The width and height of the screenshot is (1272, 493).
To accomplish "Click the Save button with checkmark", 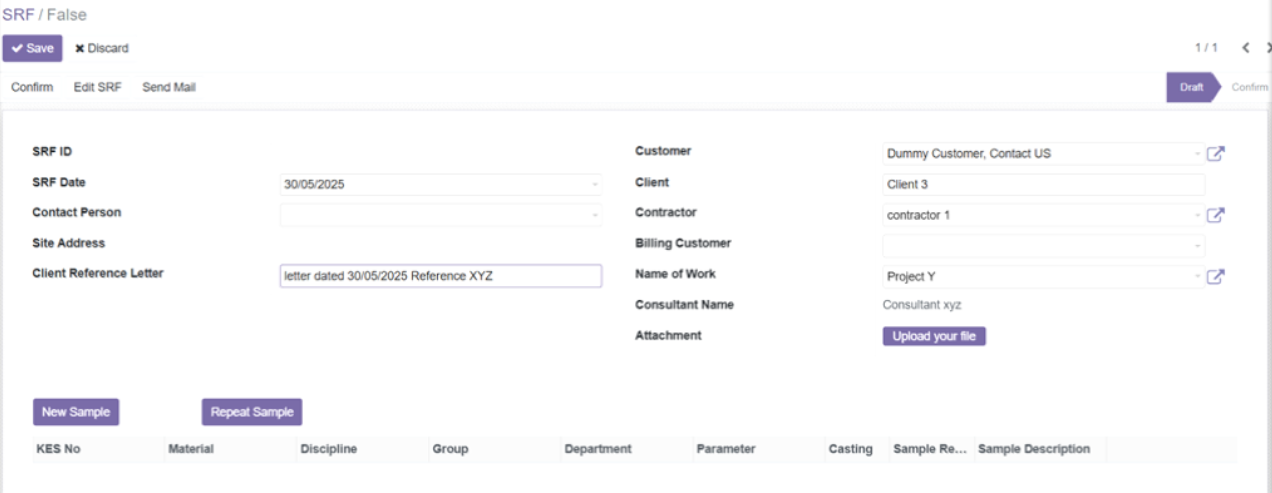I will (x=32, y=48).
